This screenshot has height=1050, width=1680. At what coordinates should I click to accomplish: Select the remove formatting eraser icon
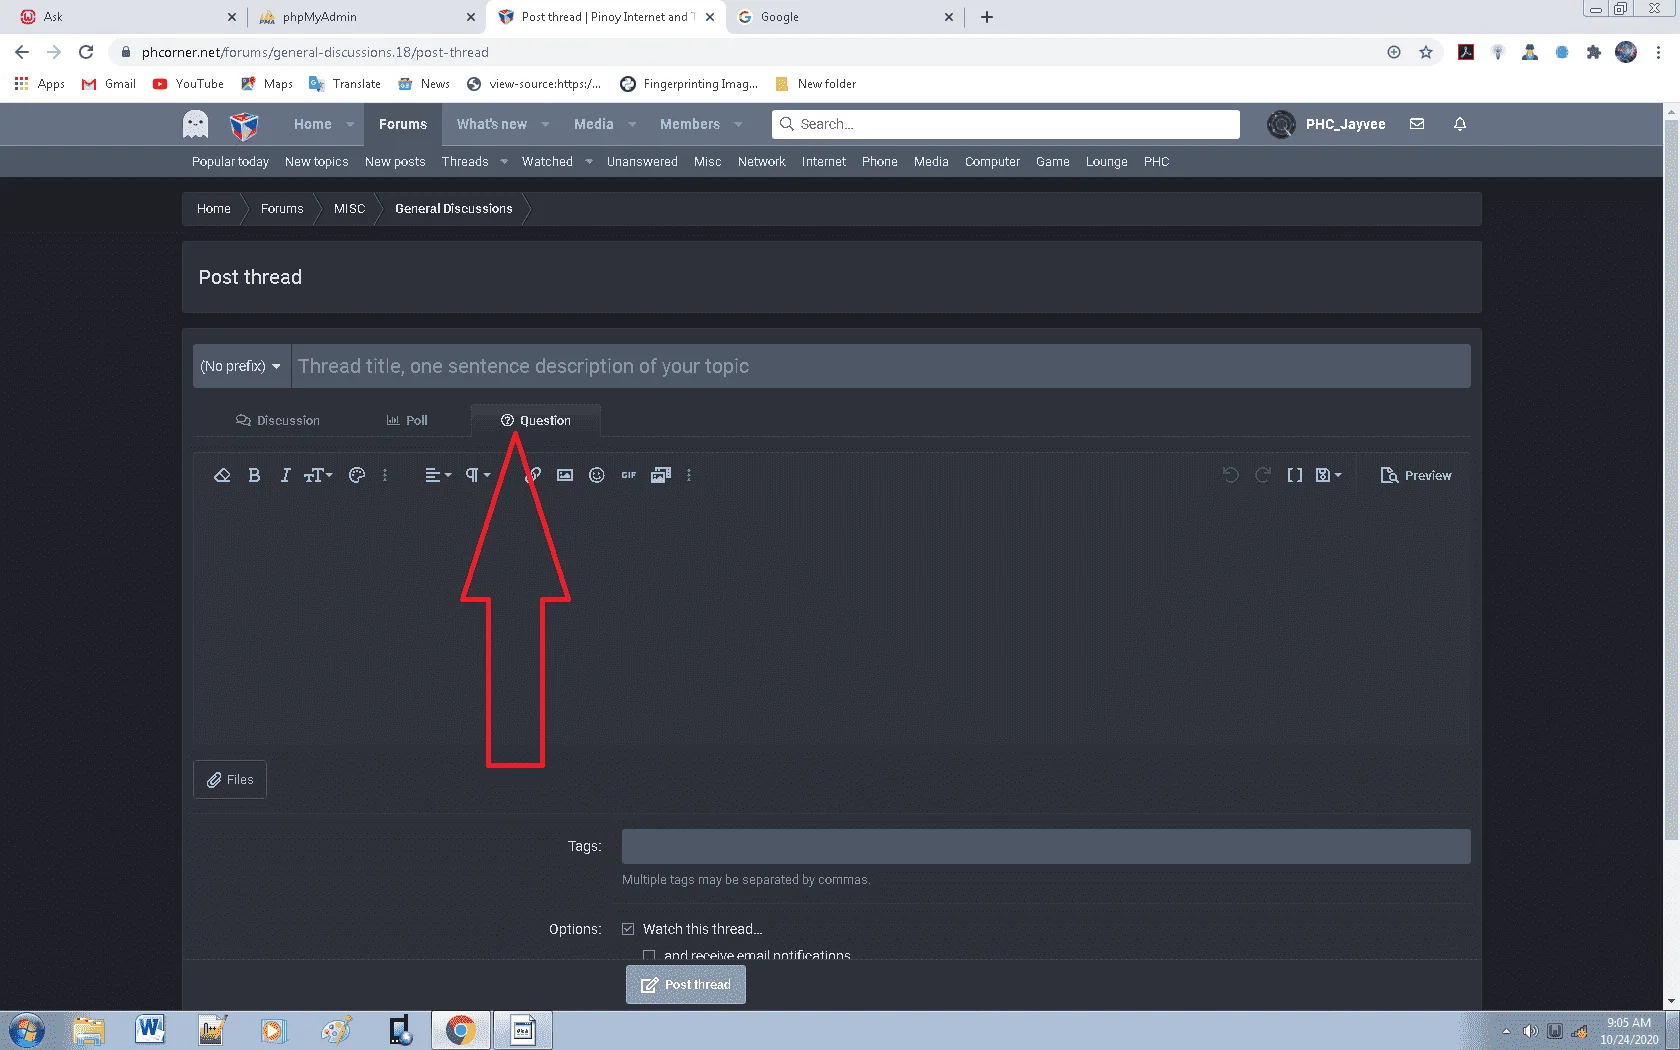click(222, 475)
